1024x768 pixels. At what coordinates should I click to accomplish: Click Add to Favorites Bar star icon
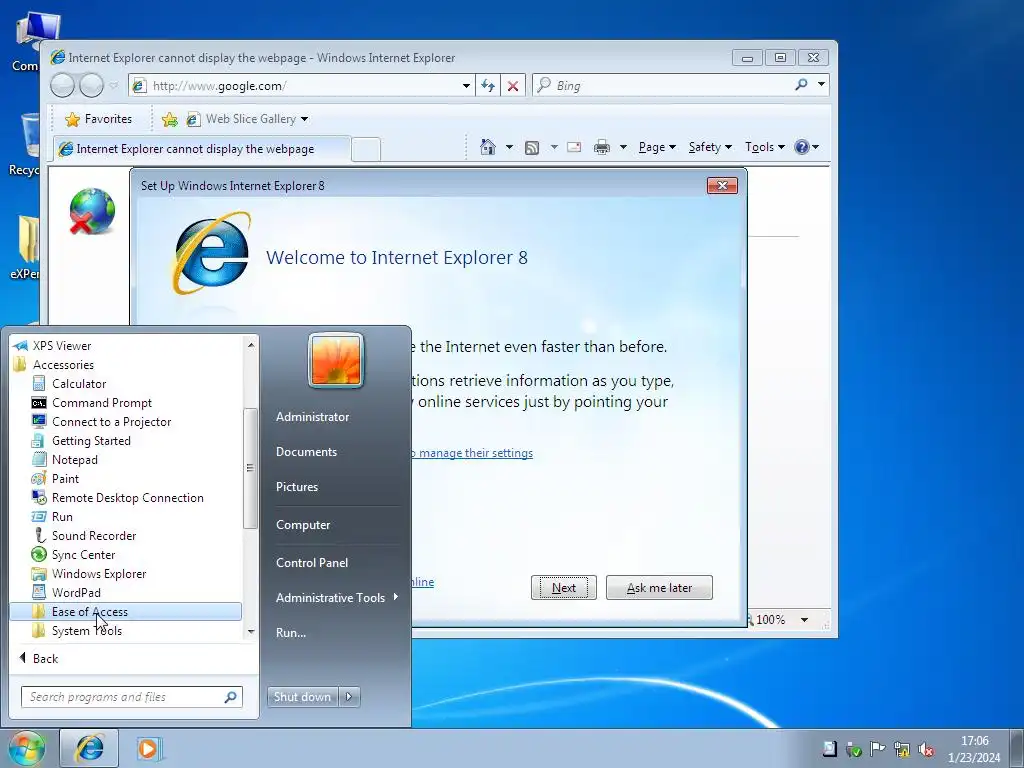pos(170,119)
